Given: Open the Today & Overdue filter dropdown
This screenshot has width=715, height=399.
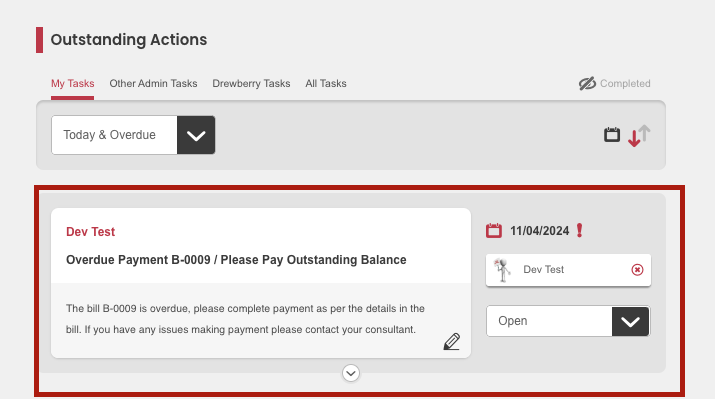Looking at the screenshot, I should click(x=133, y=135).
